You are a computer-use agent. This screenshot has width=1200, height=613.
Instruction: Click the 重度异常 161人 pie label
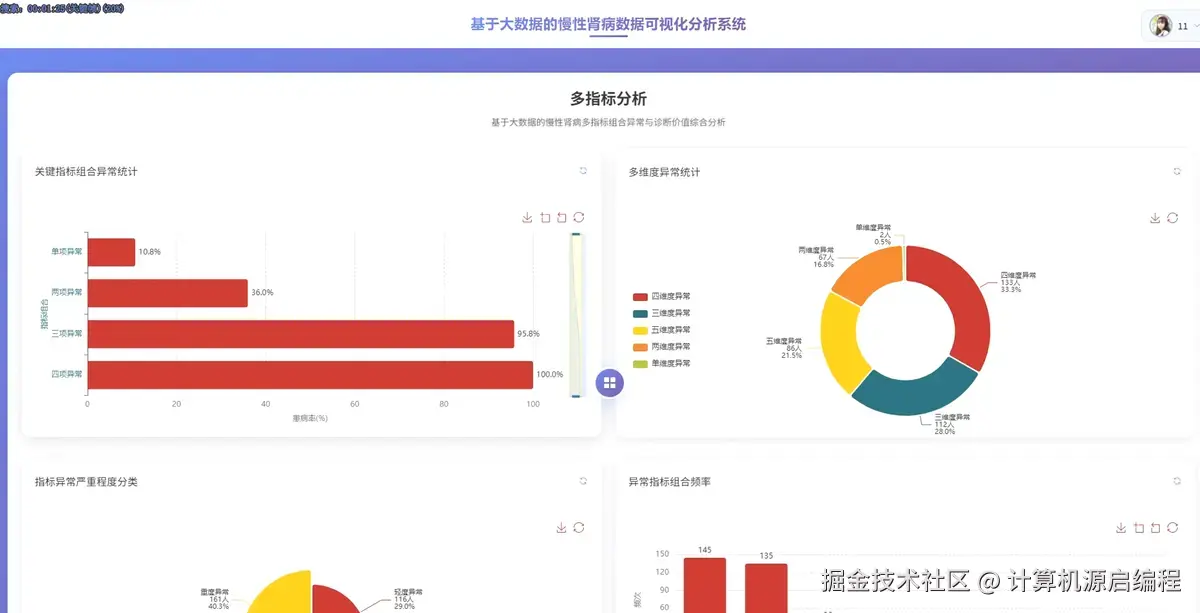click(215, 598)
